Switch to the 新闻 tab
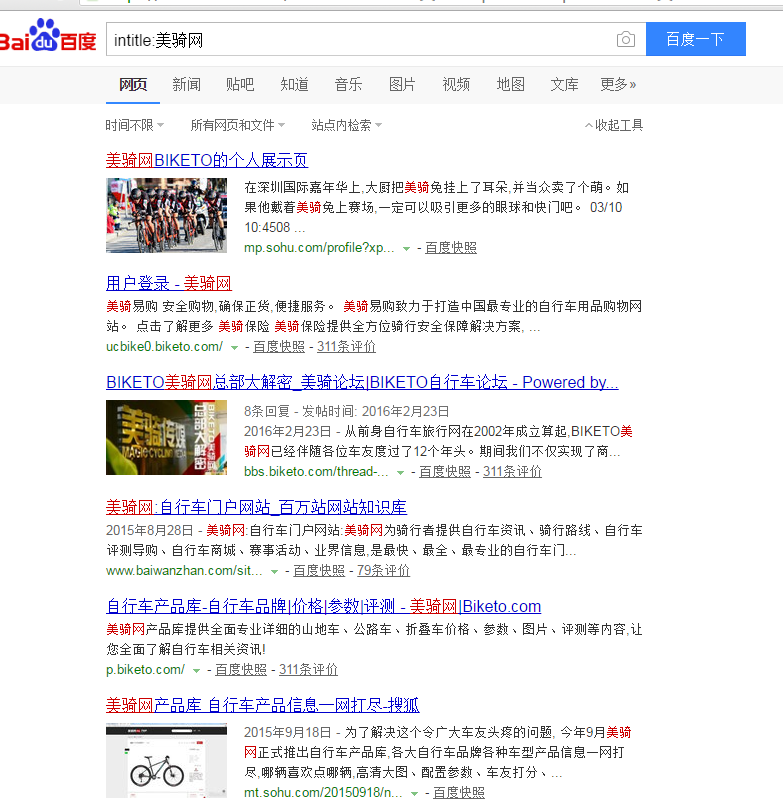 point(186,85)
